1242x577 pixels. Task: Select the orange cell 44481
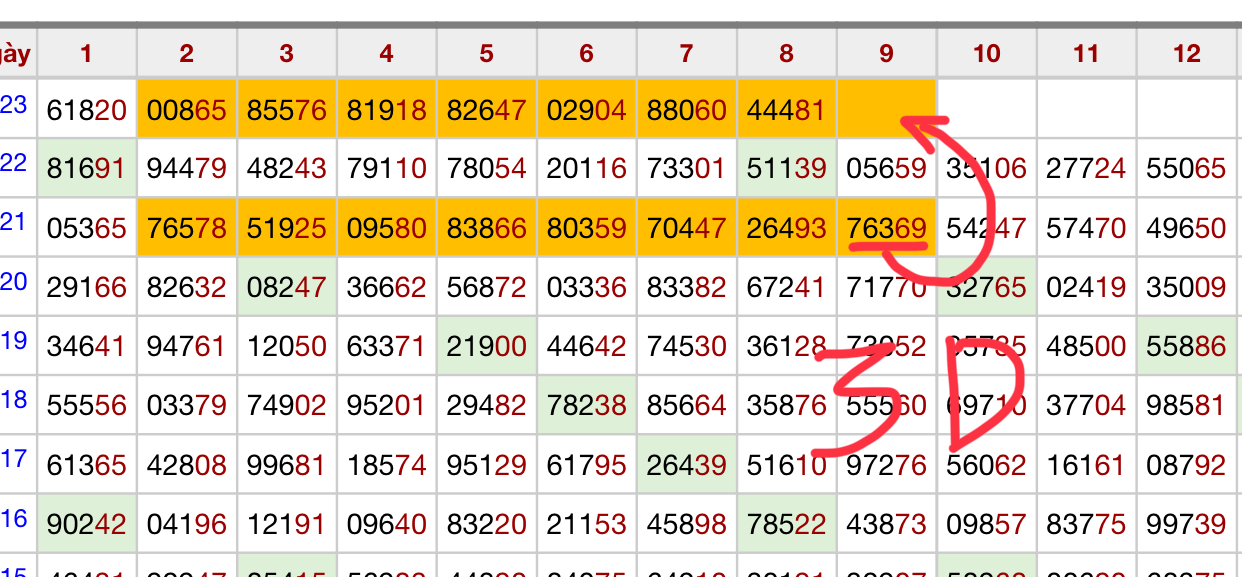(x=786, y=109)
